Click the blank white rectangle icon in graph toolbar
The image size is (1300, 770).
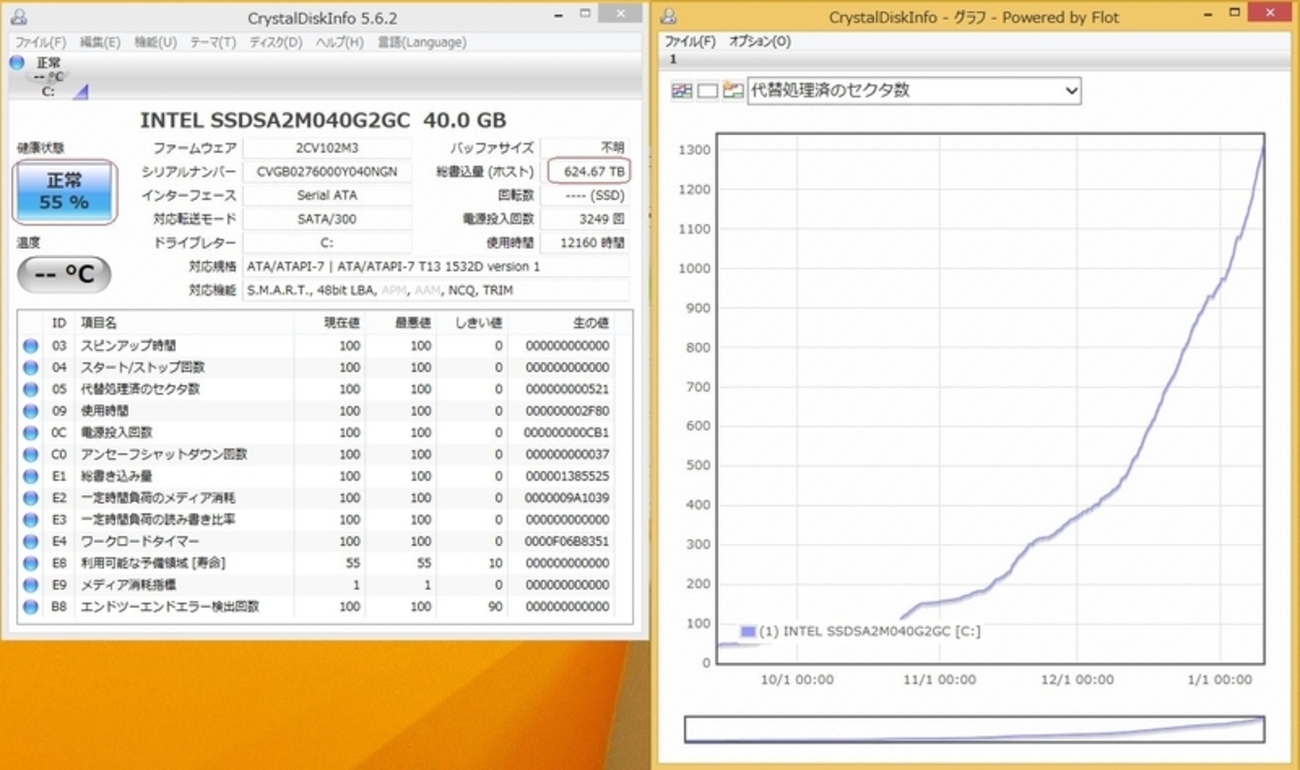(x=707, y=91)
